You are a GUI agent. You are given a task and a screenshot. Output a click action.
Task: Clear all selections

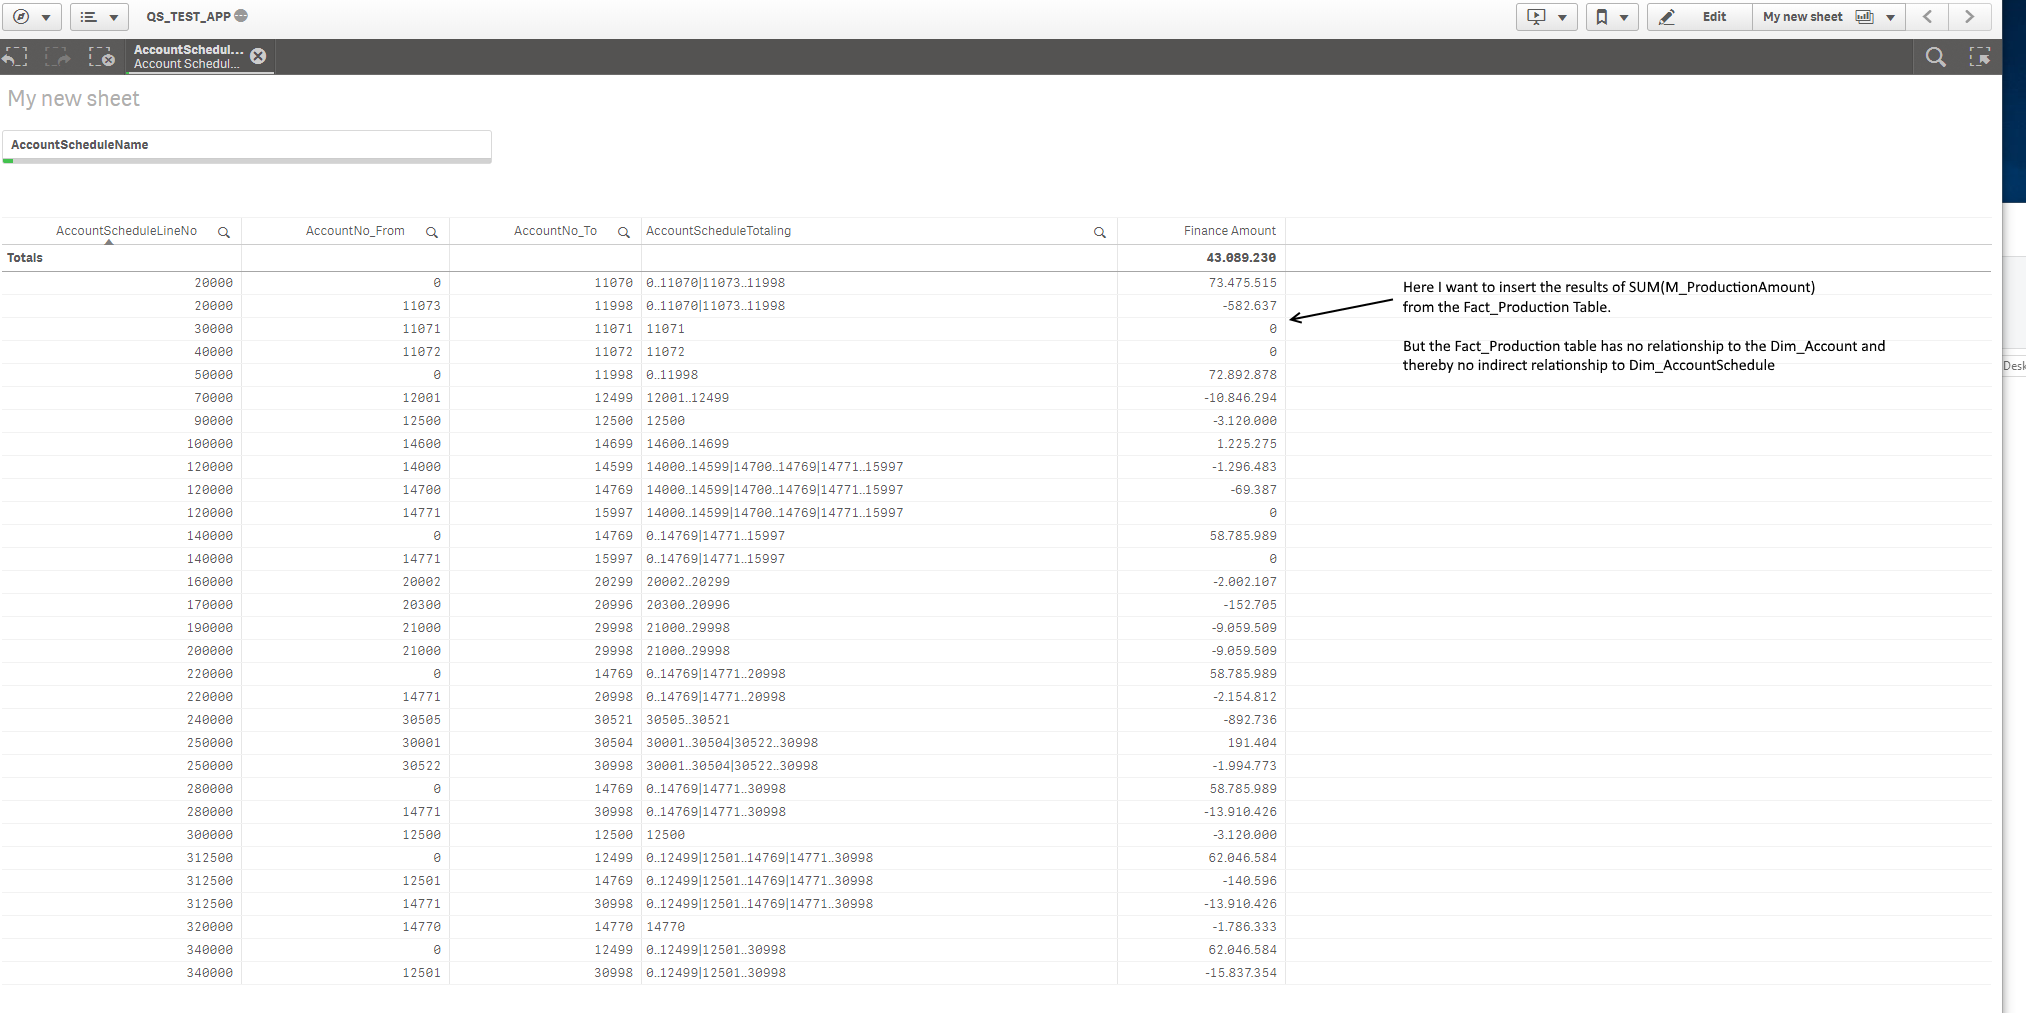point(102,57)
